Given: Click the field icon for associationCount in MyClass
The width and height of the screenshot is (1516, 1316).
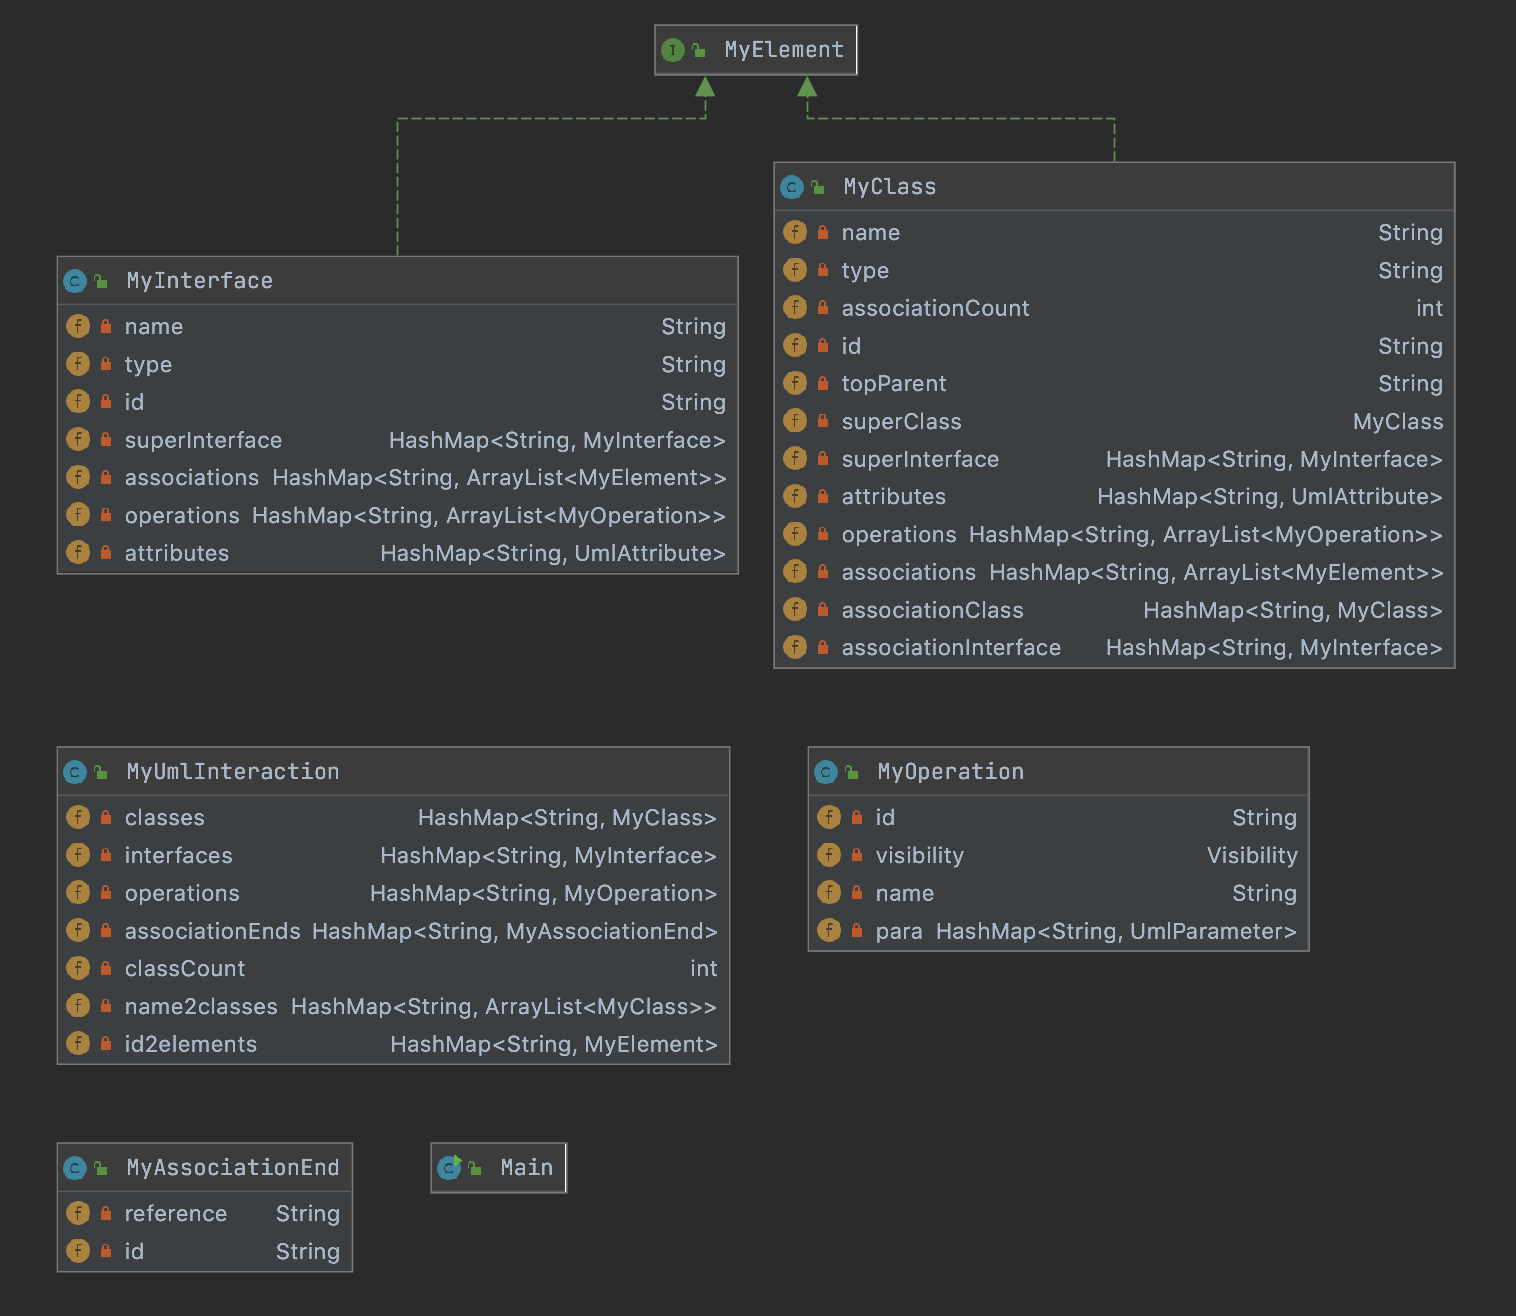Looking at the screenshot, I should click(795, 308).
